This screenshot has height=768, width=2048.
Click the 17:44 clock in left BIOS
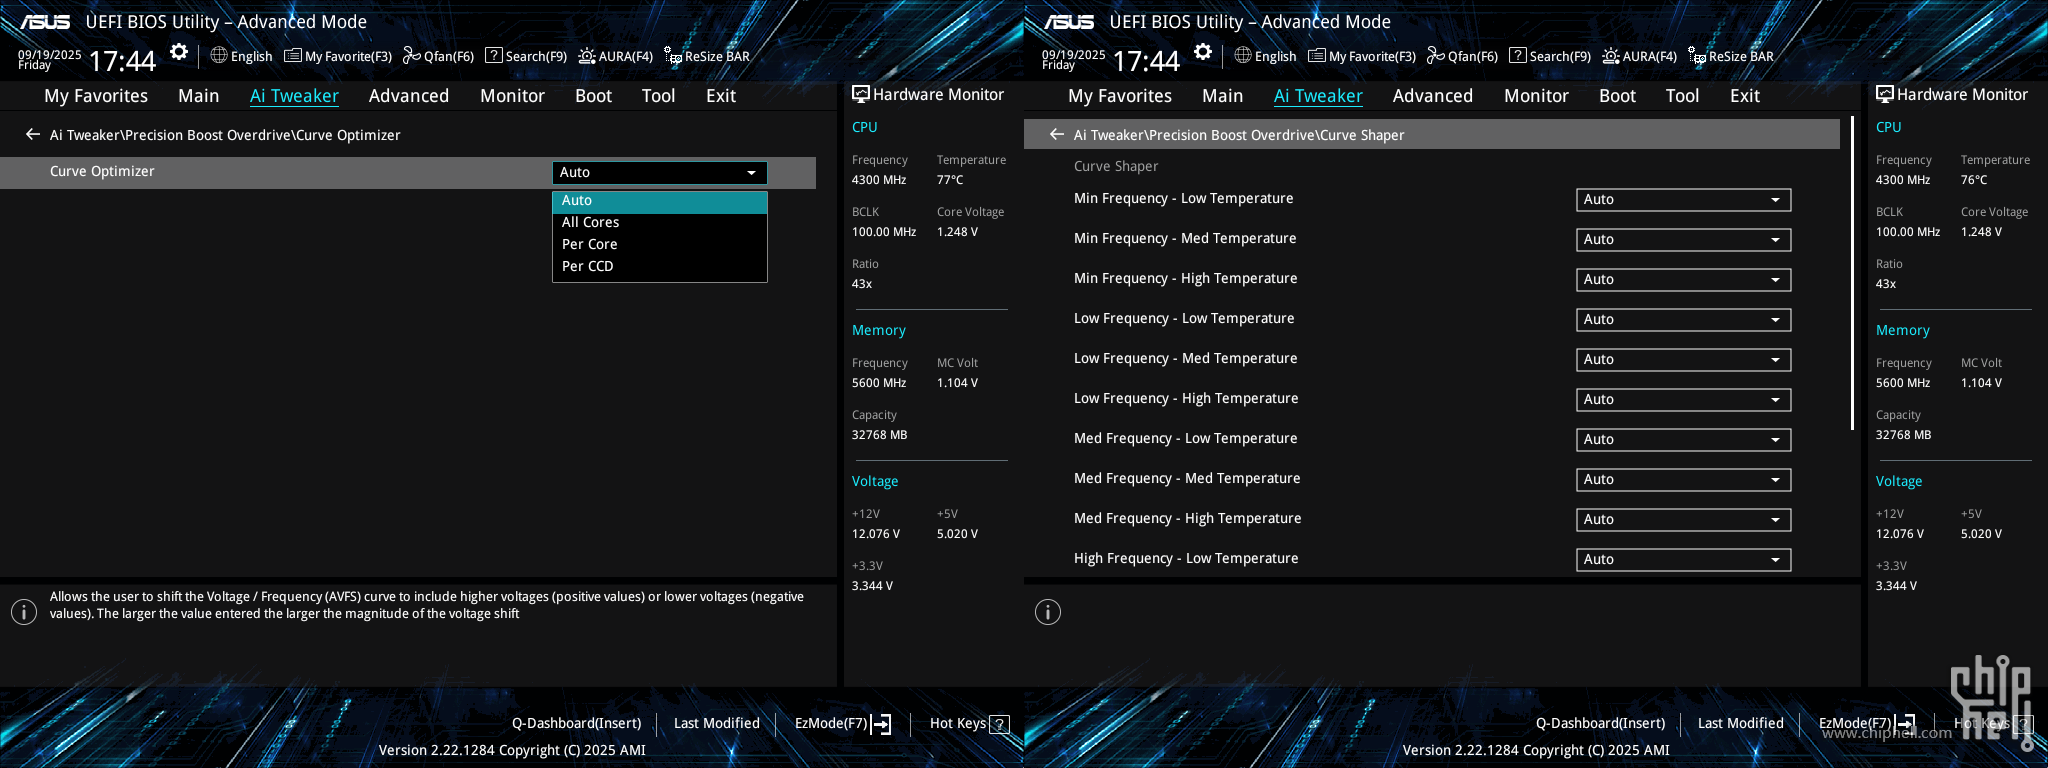[x=122, y=62]
